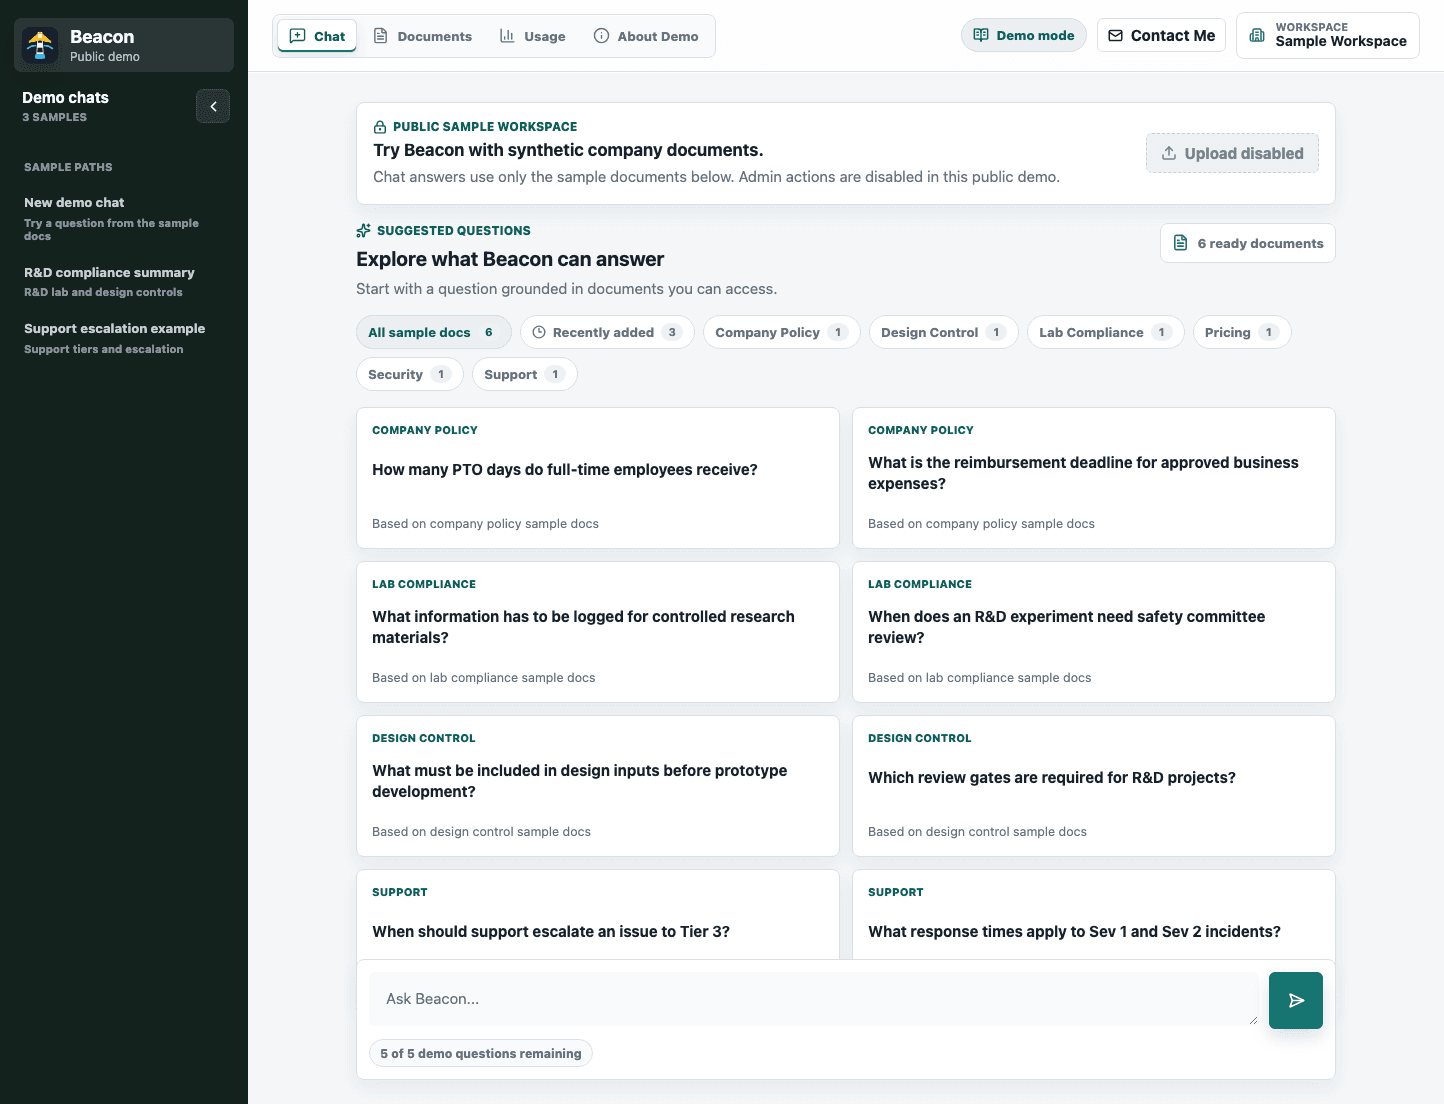Open the 6 ready documents button
The height and width of the screenshot is (1104, 1444).
coord(1248,243)
